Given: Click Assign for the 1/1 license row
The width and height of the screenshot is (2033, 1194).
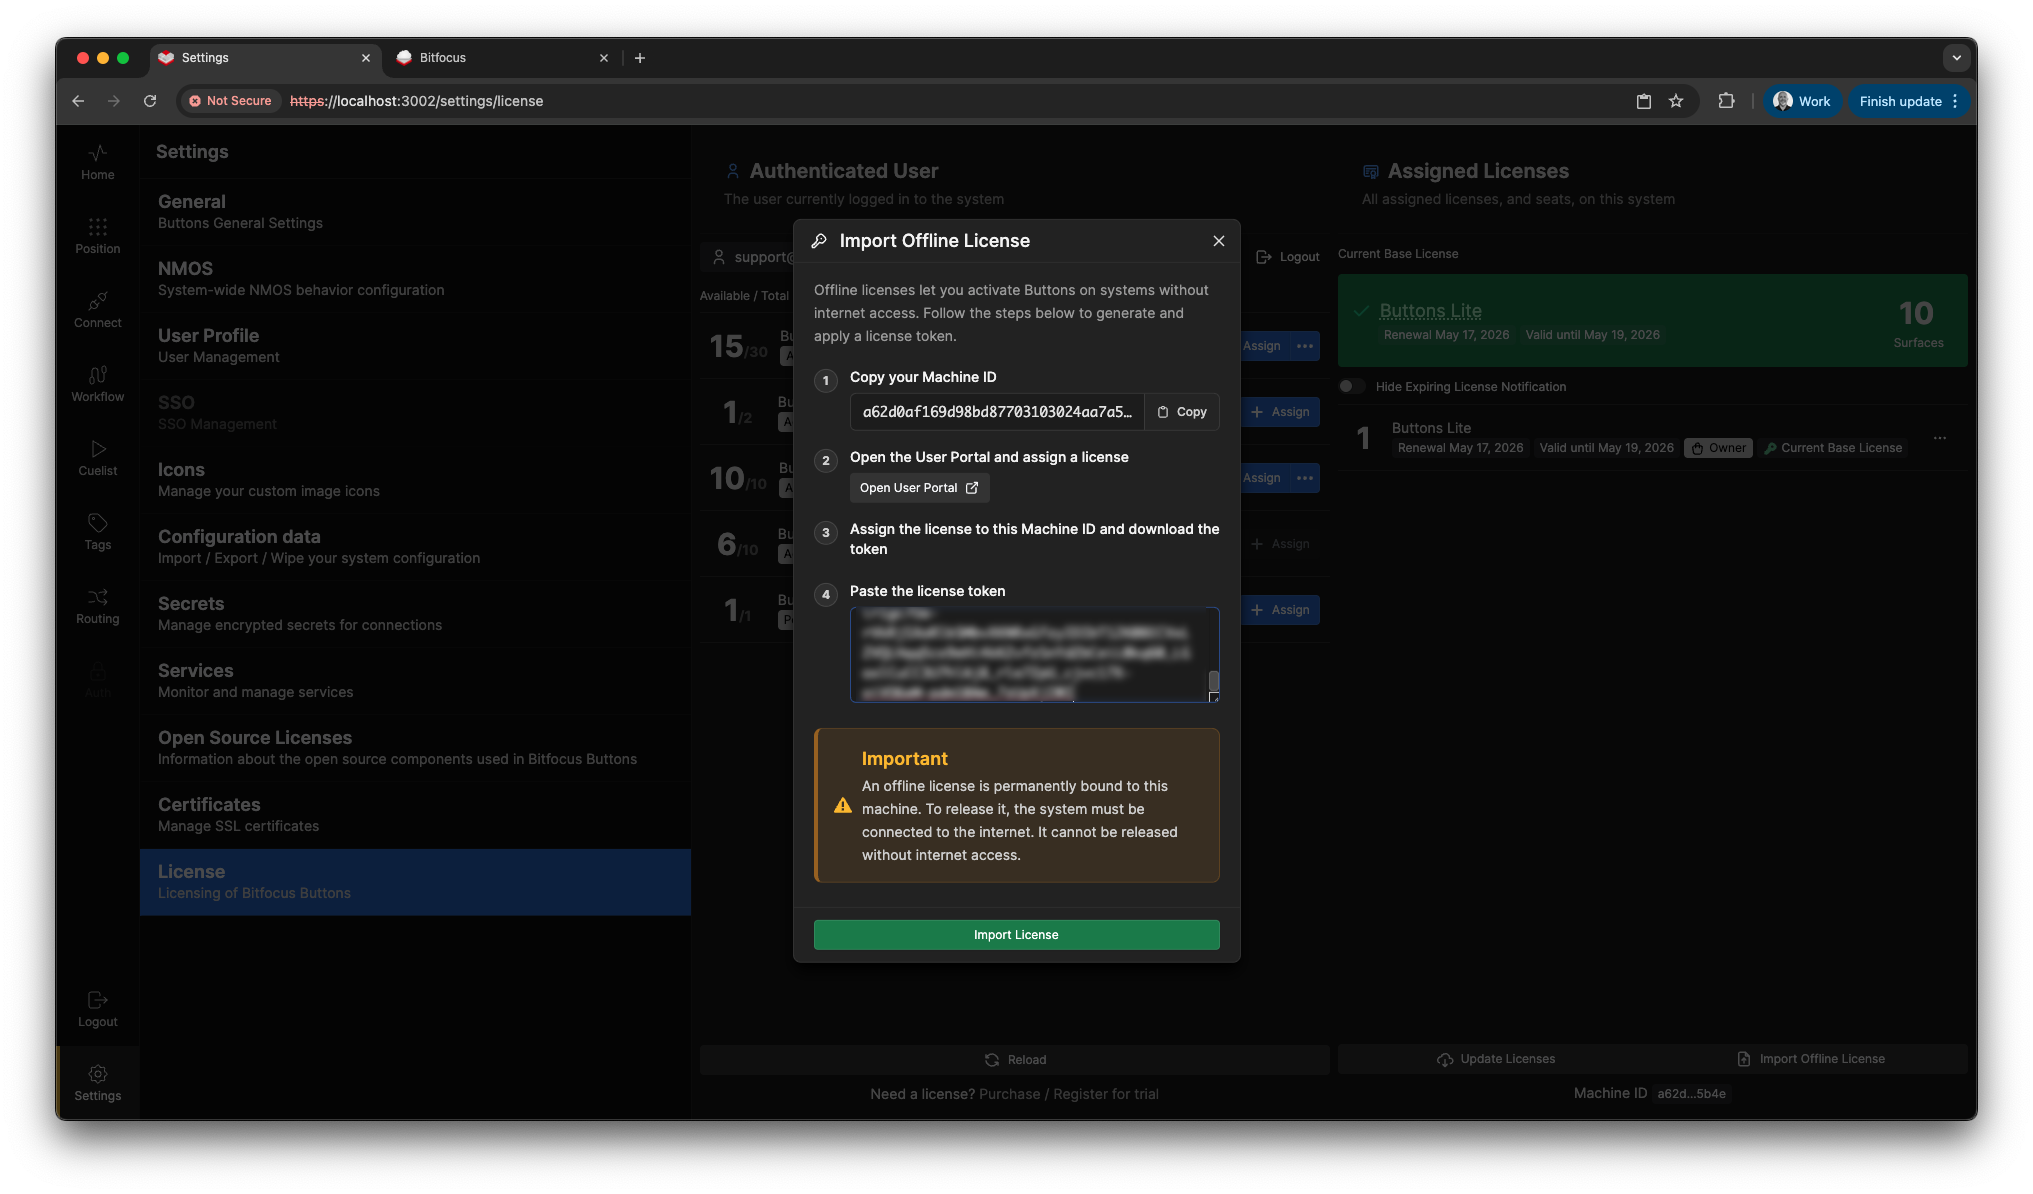Looking at the screenshot, I should 1281,610.
